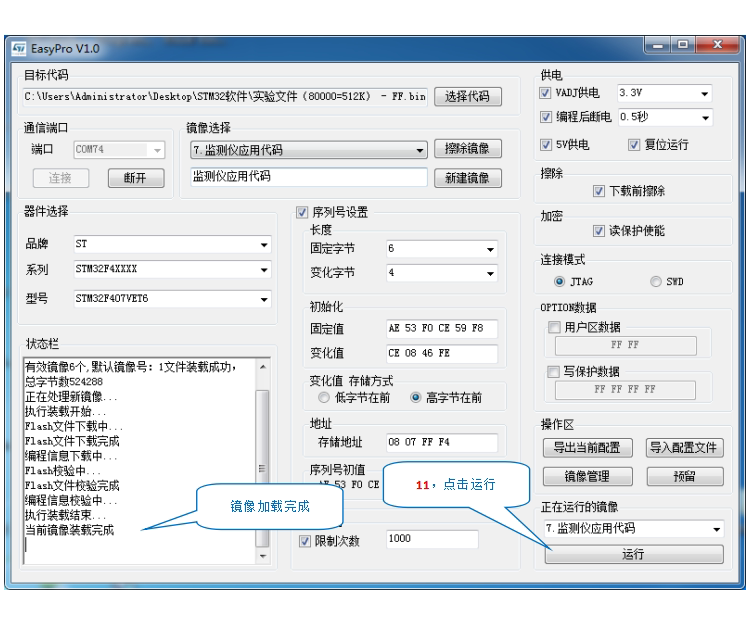Click the 限制次数 value field 1000
This screenshot has height=630, width=750.
(432, 539)
